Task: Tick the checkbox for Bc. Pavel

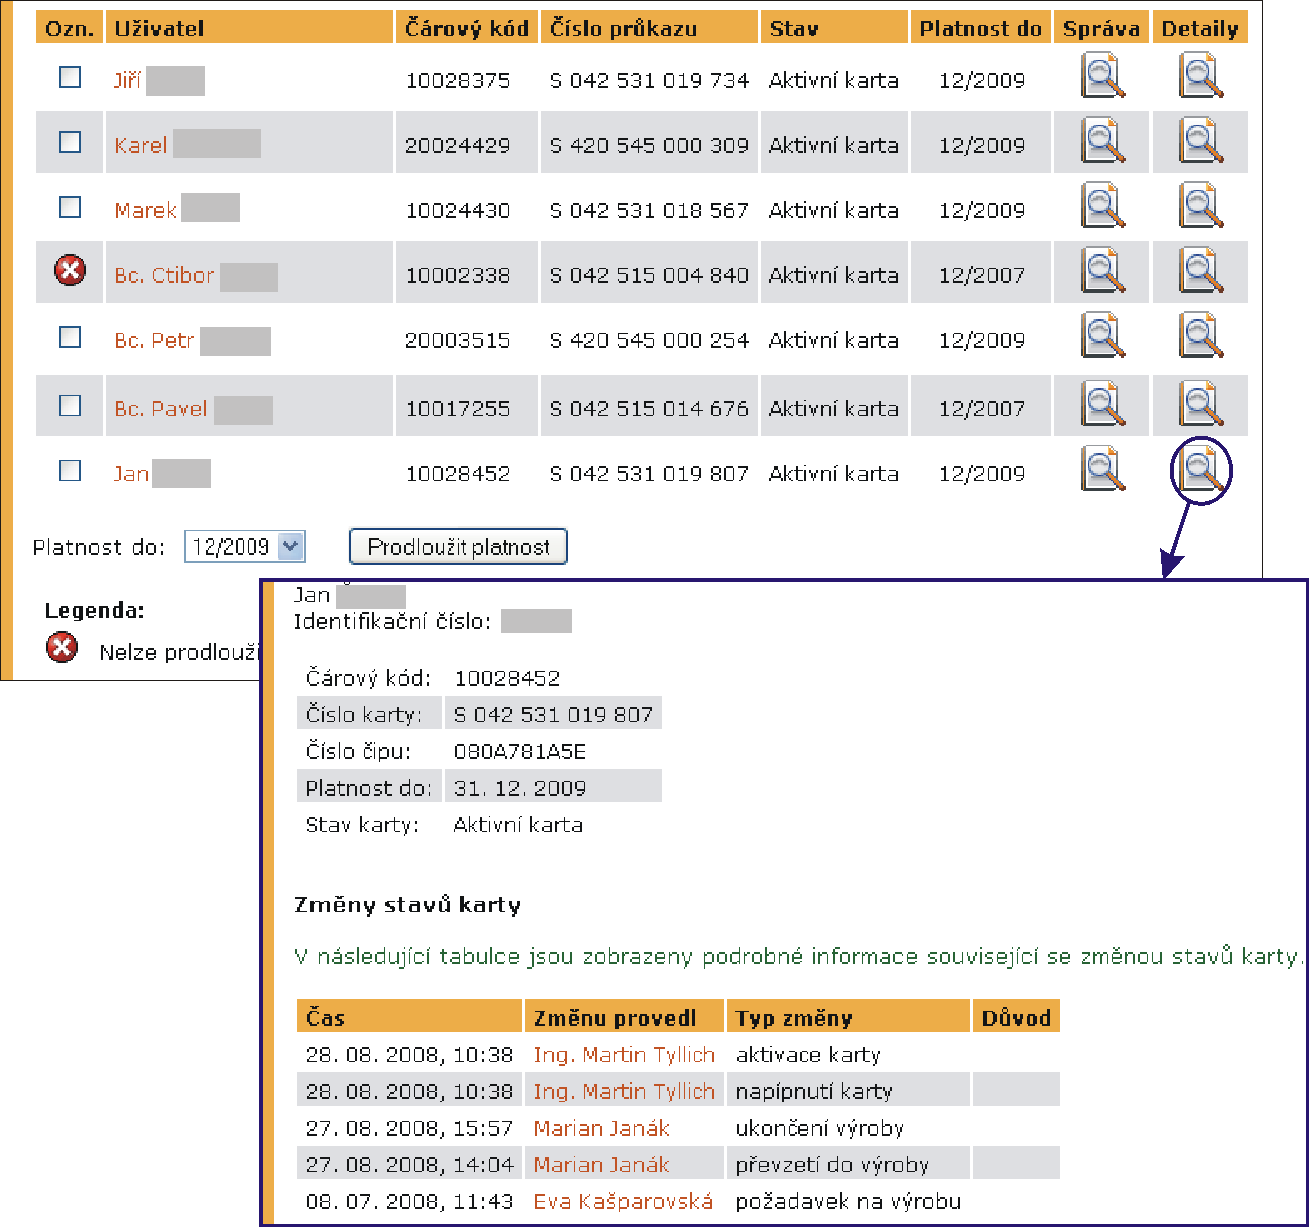Action: pyautogui.click(x=70, y=405)
